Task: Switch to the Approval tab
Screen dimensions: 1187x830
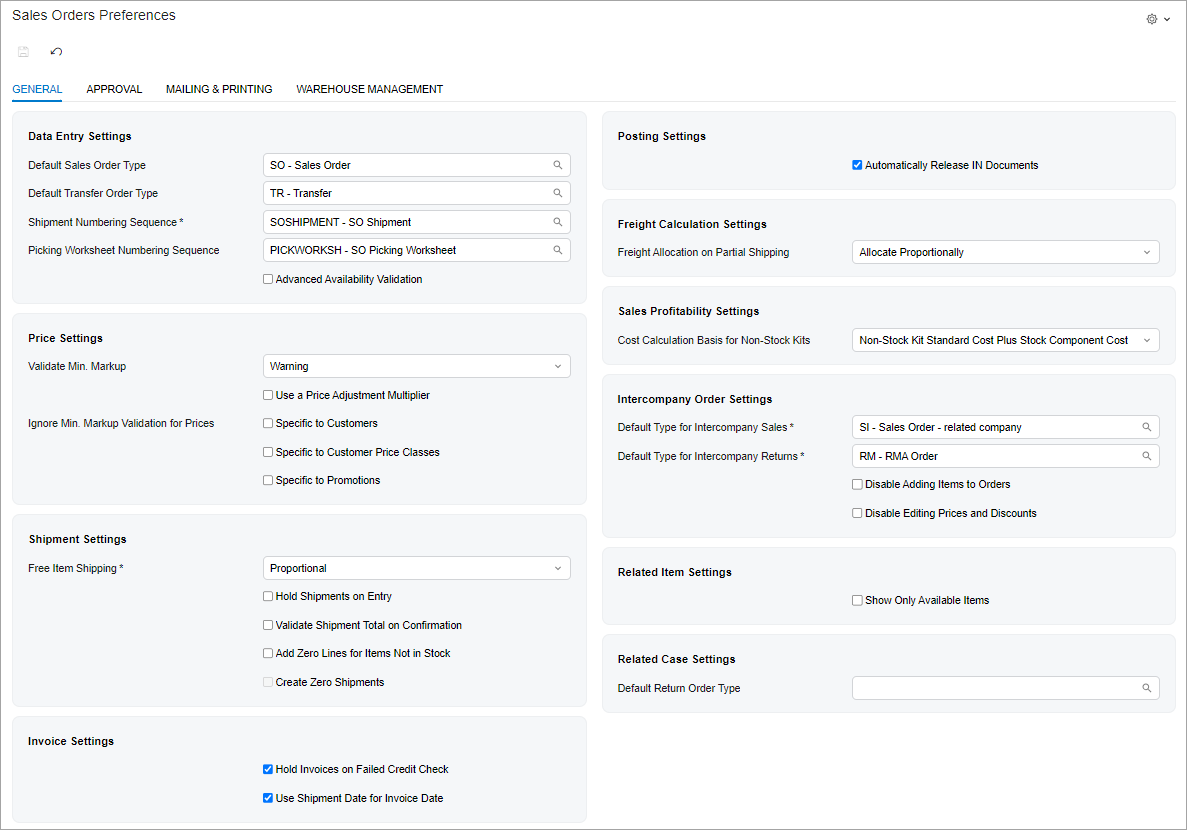Action: 114,89
